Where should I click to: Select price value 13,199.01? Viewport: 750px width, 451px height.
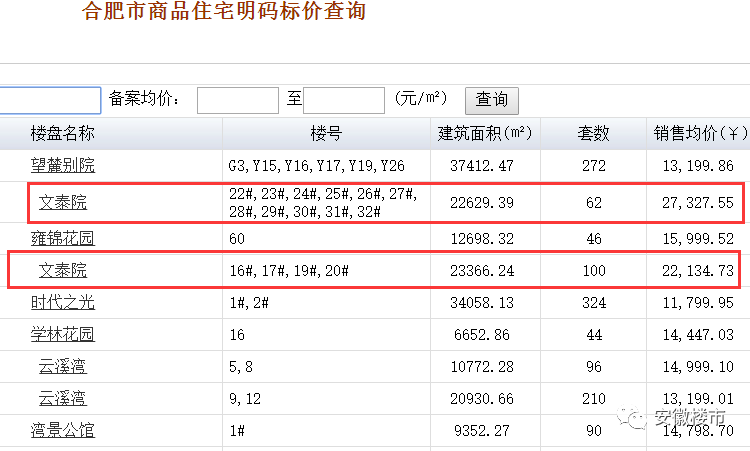pos(698,399)
